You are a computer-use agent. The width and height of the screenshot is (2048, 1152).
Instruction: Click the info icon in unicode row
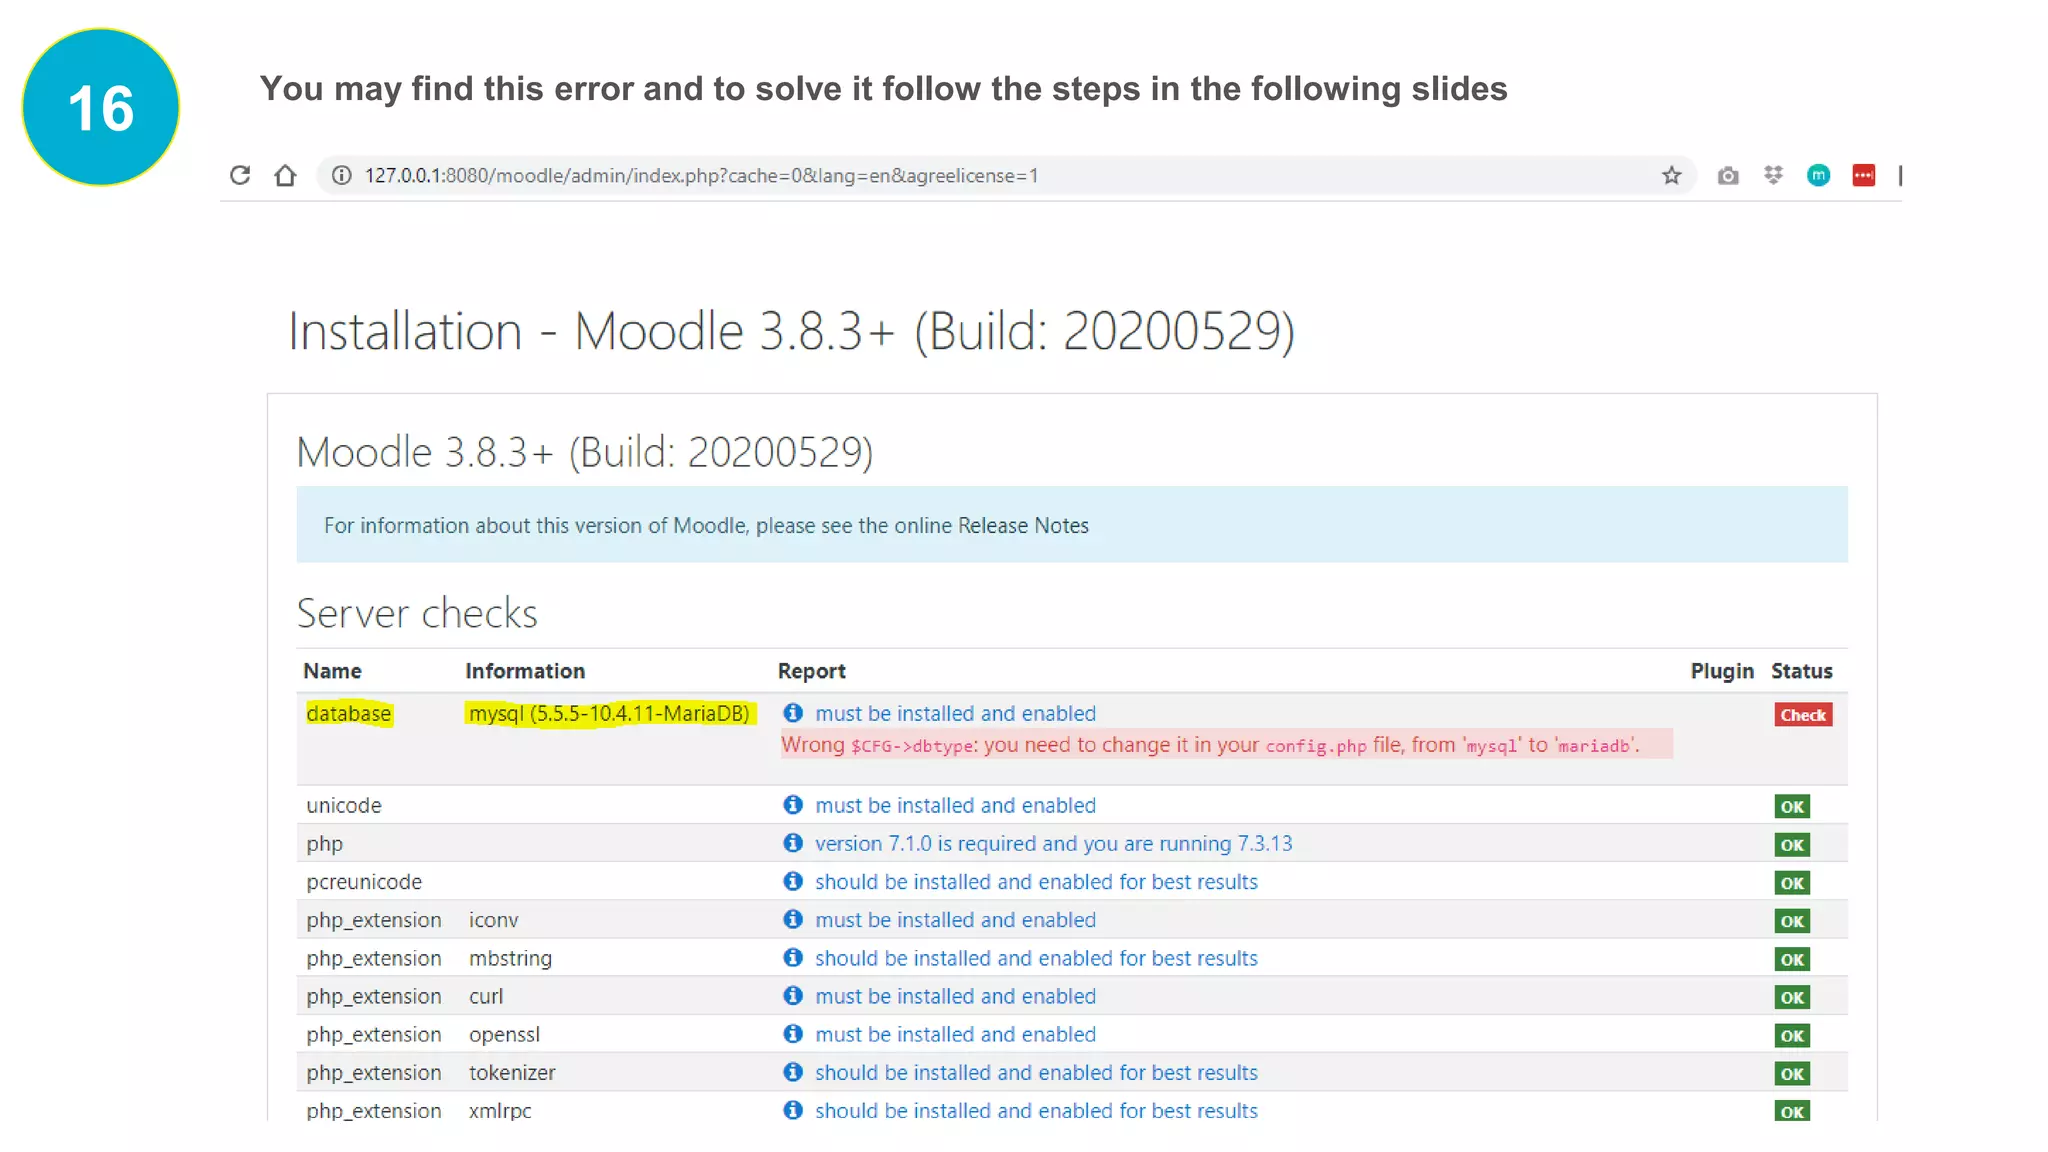tap(793, 805)
